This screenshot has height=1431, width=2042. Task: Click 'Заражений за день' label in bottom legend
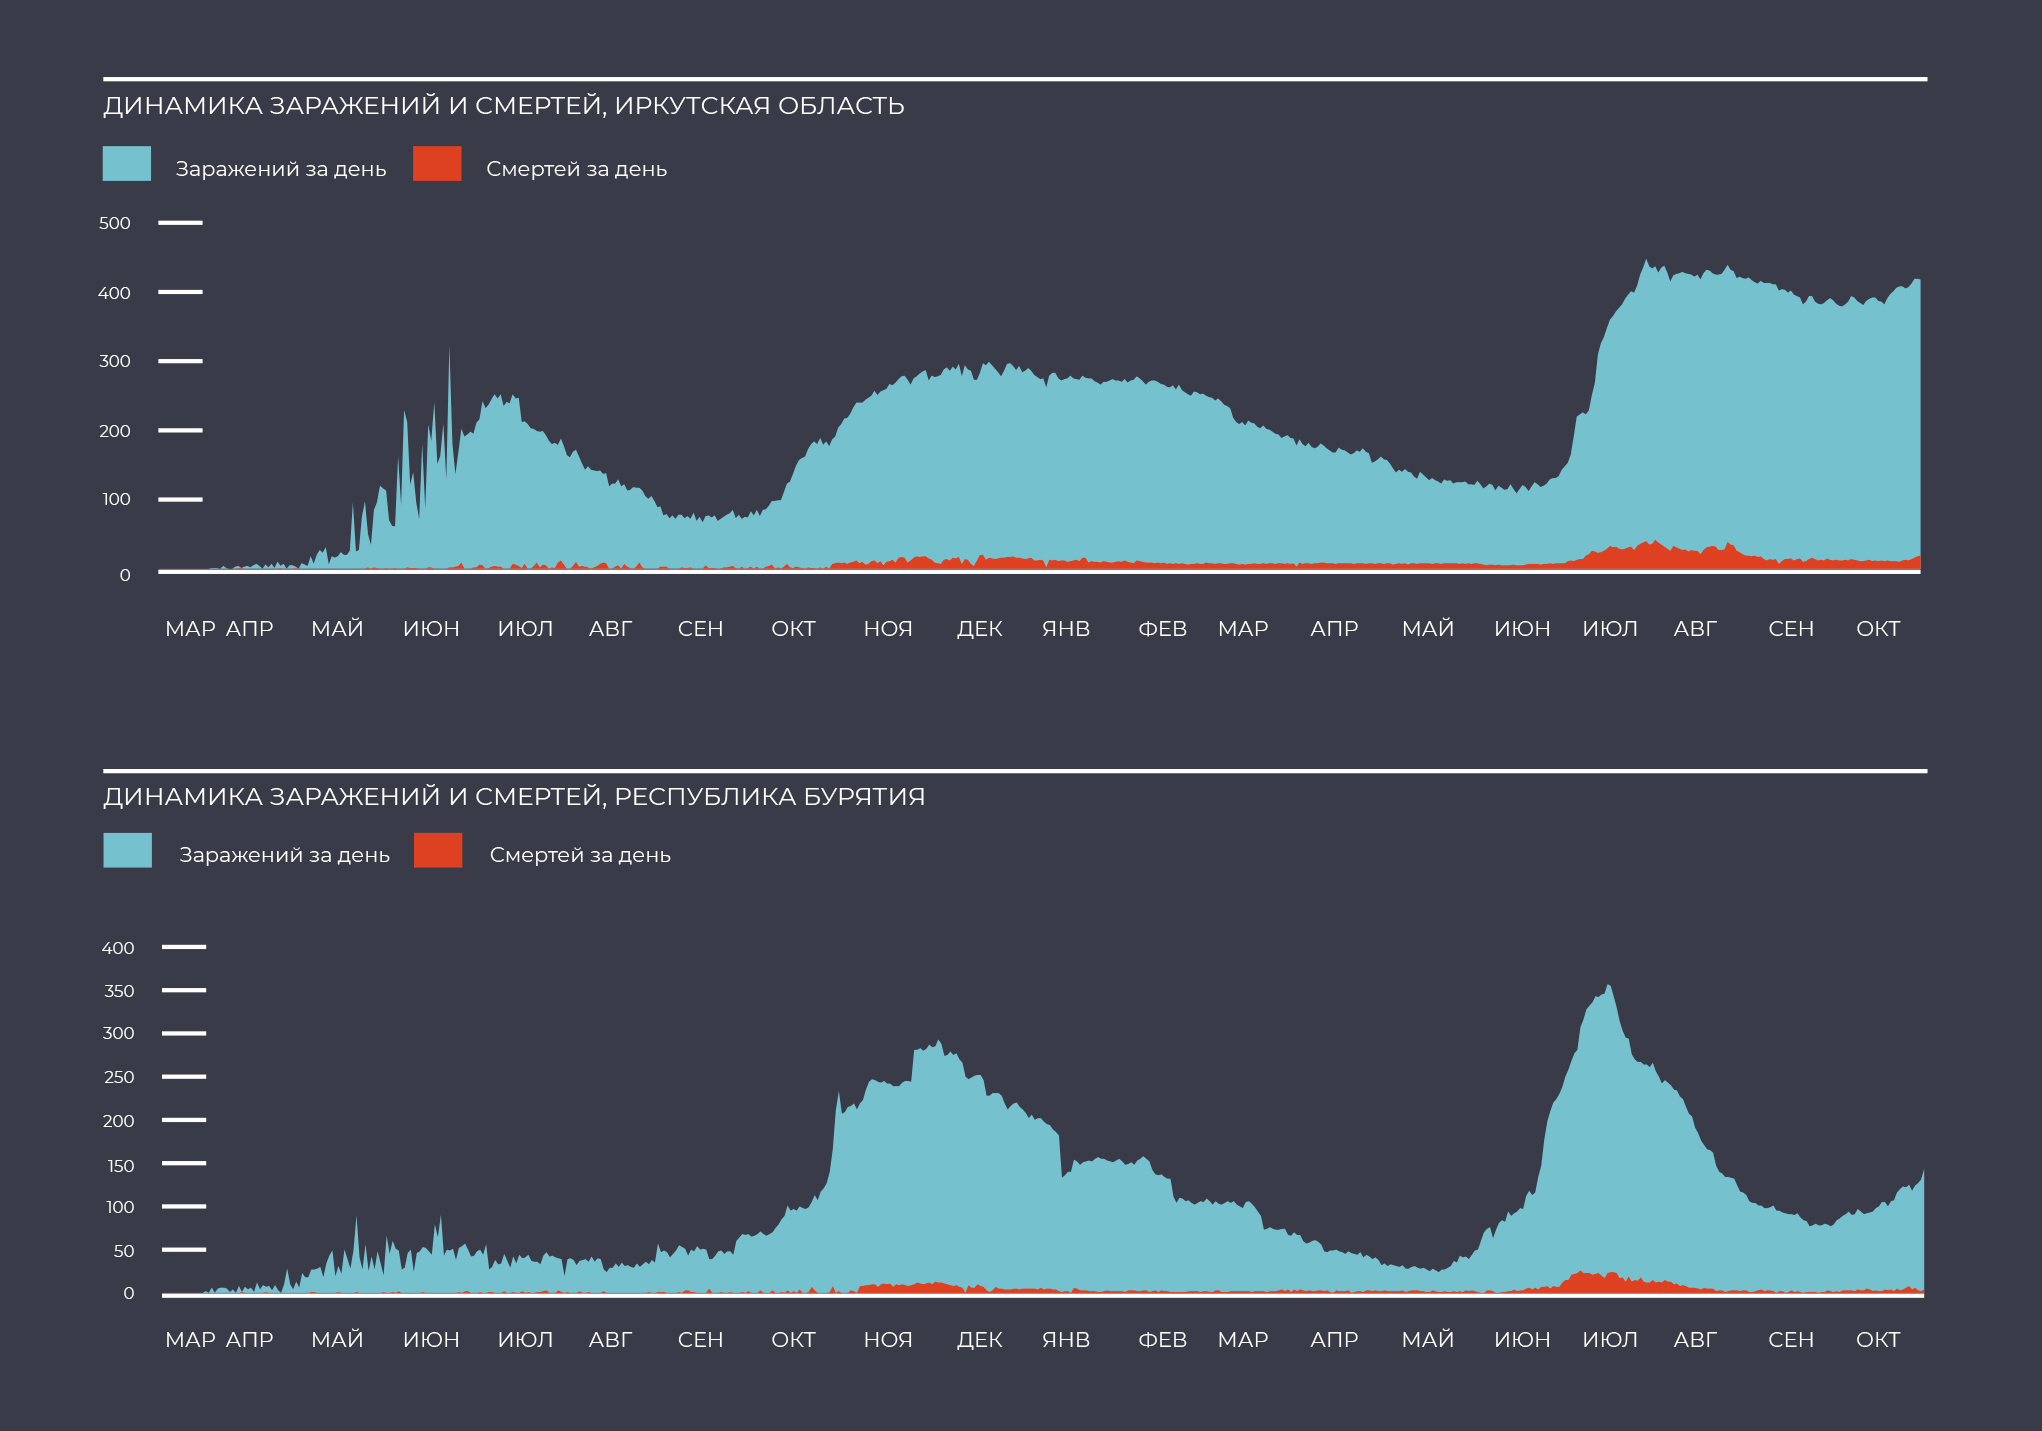click(284, 855)
